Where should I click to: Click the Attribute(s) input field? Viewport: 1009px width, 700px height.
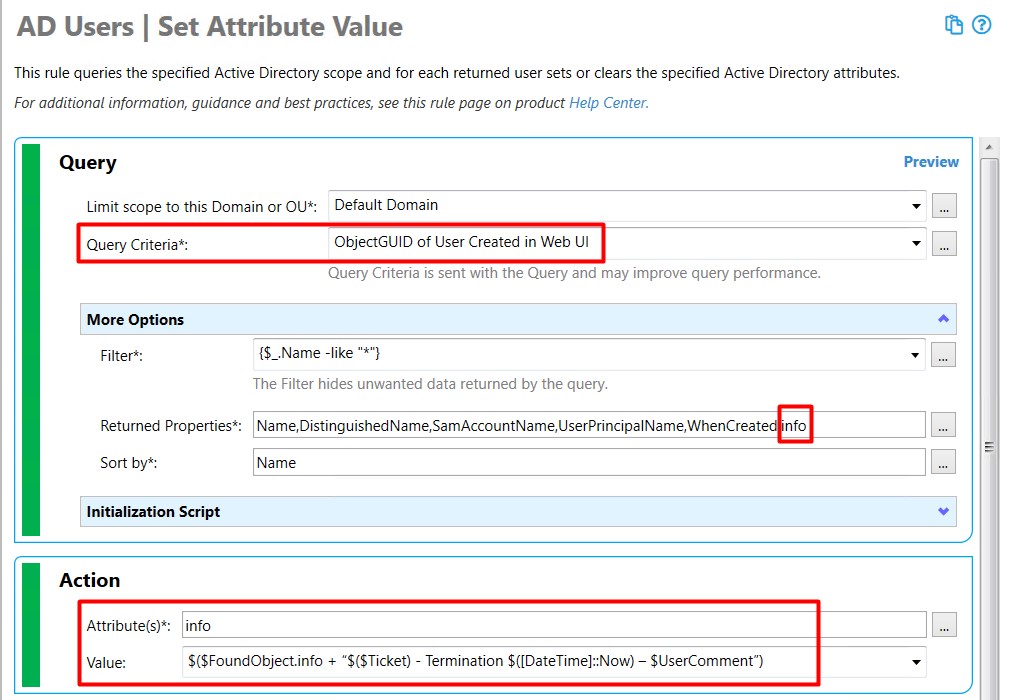(554, 625)
